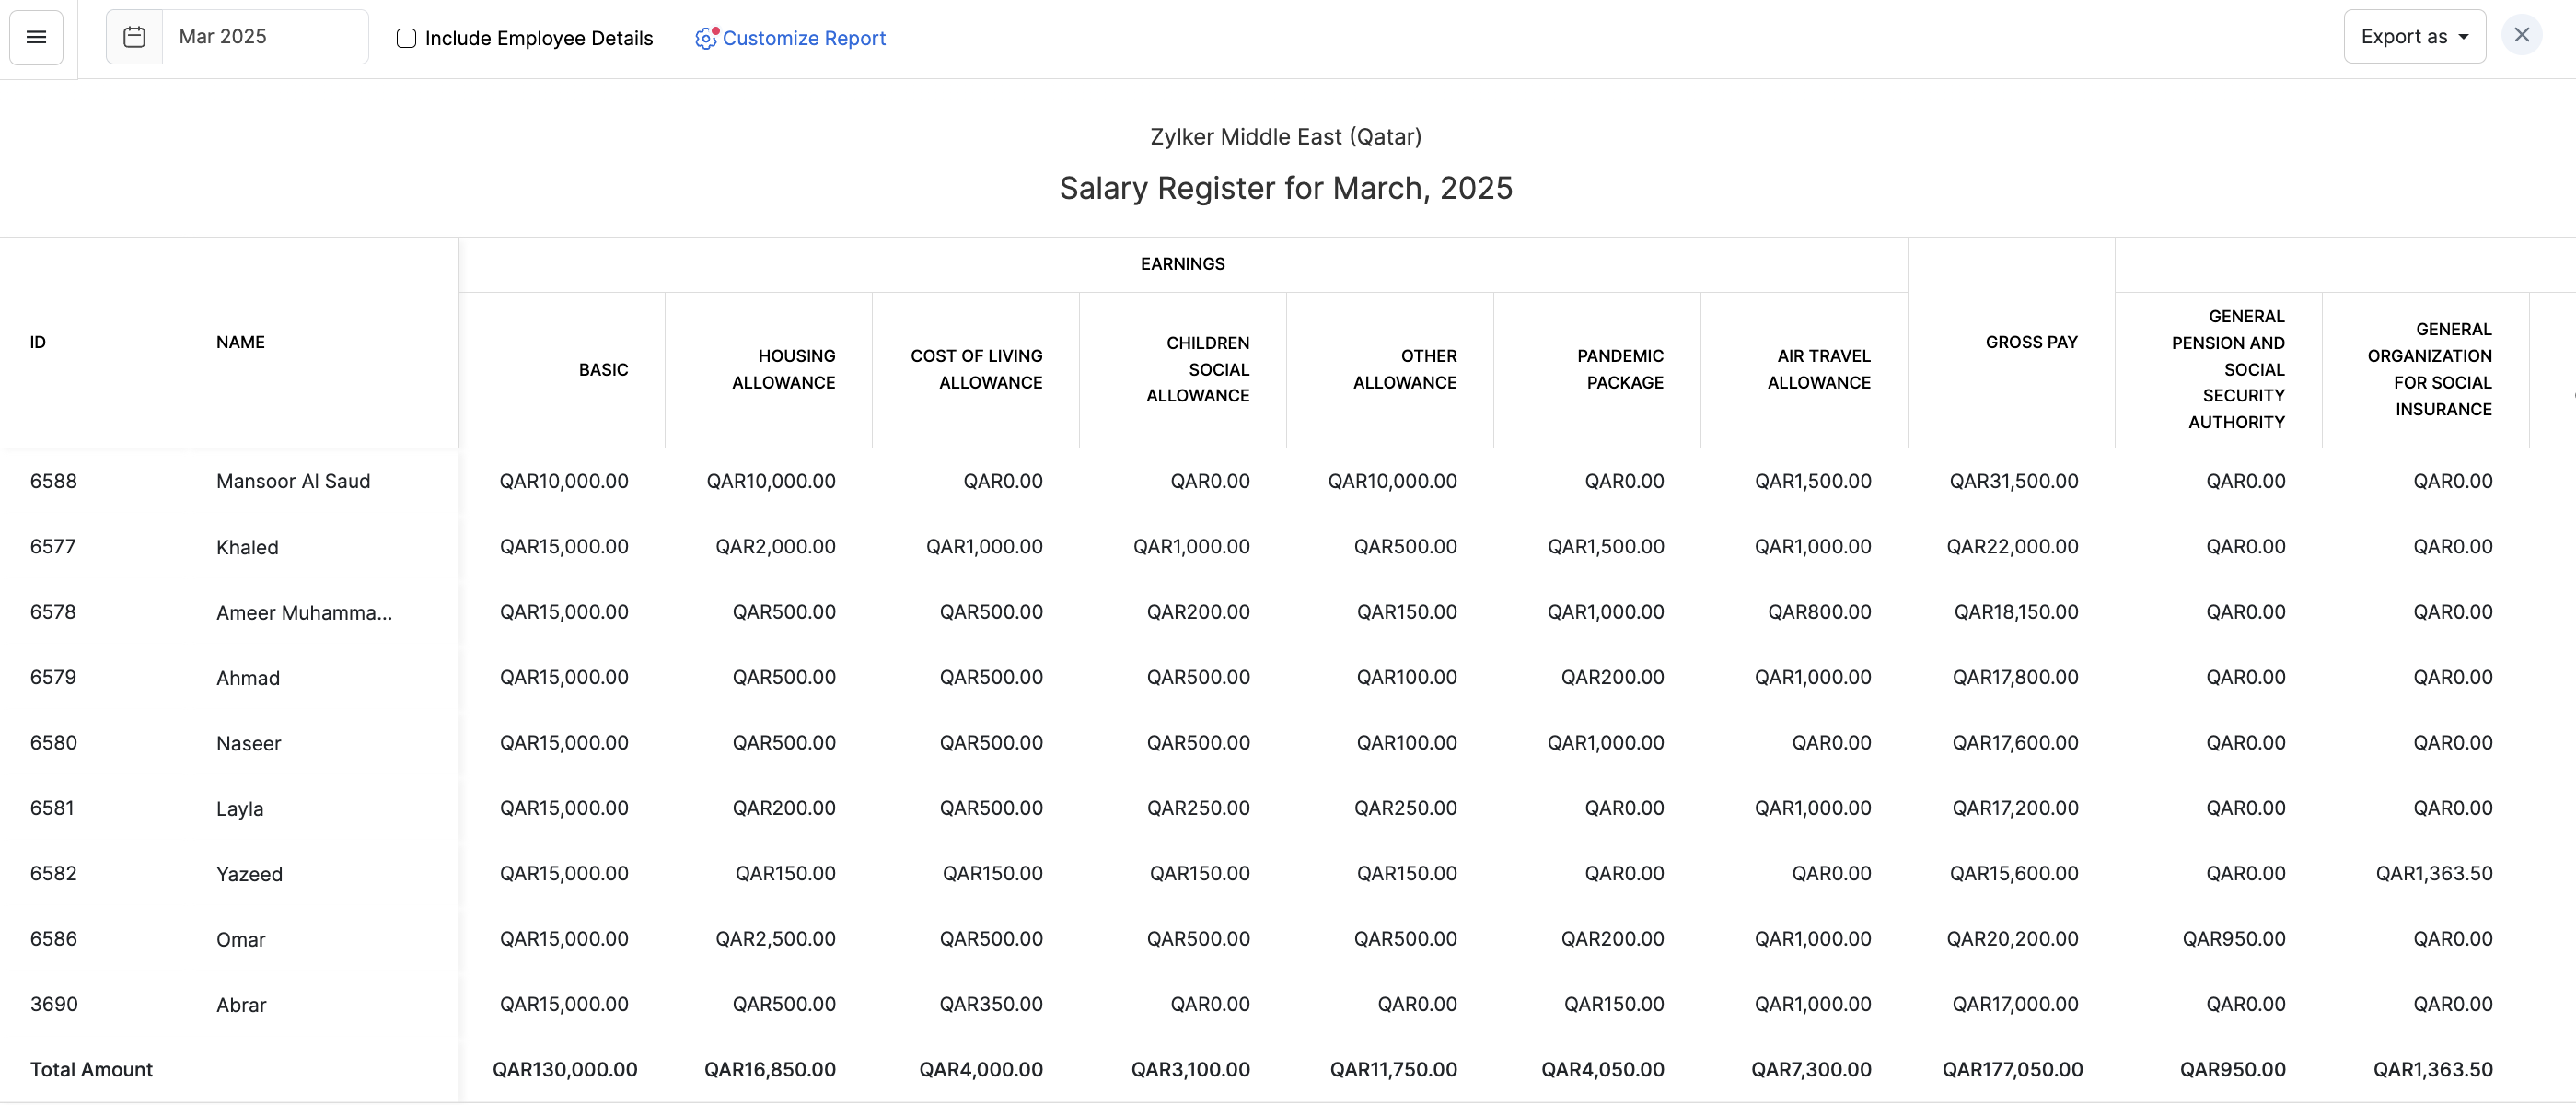Open the Export as dropdown

click(x=2403, y=37)
